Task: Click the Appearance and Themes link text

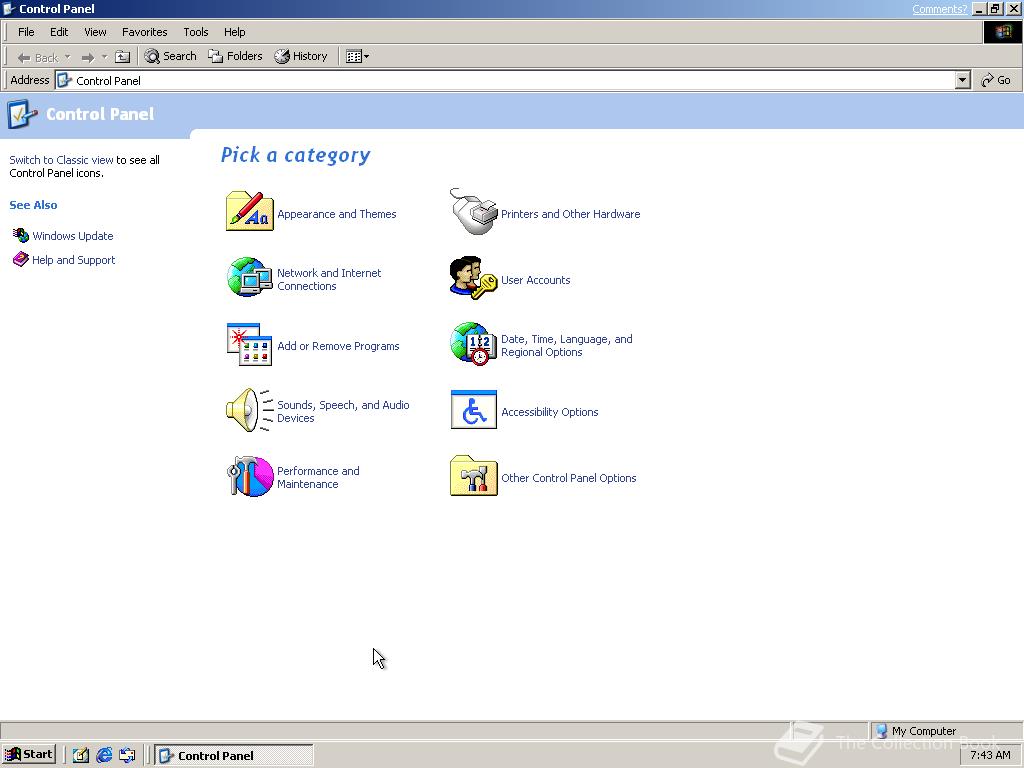Action: coord(336,214)
